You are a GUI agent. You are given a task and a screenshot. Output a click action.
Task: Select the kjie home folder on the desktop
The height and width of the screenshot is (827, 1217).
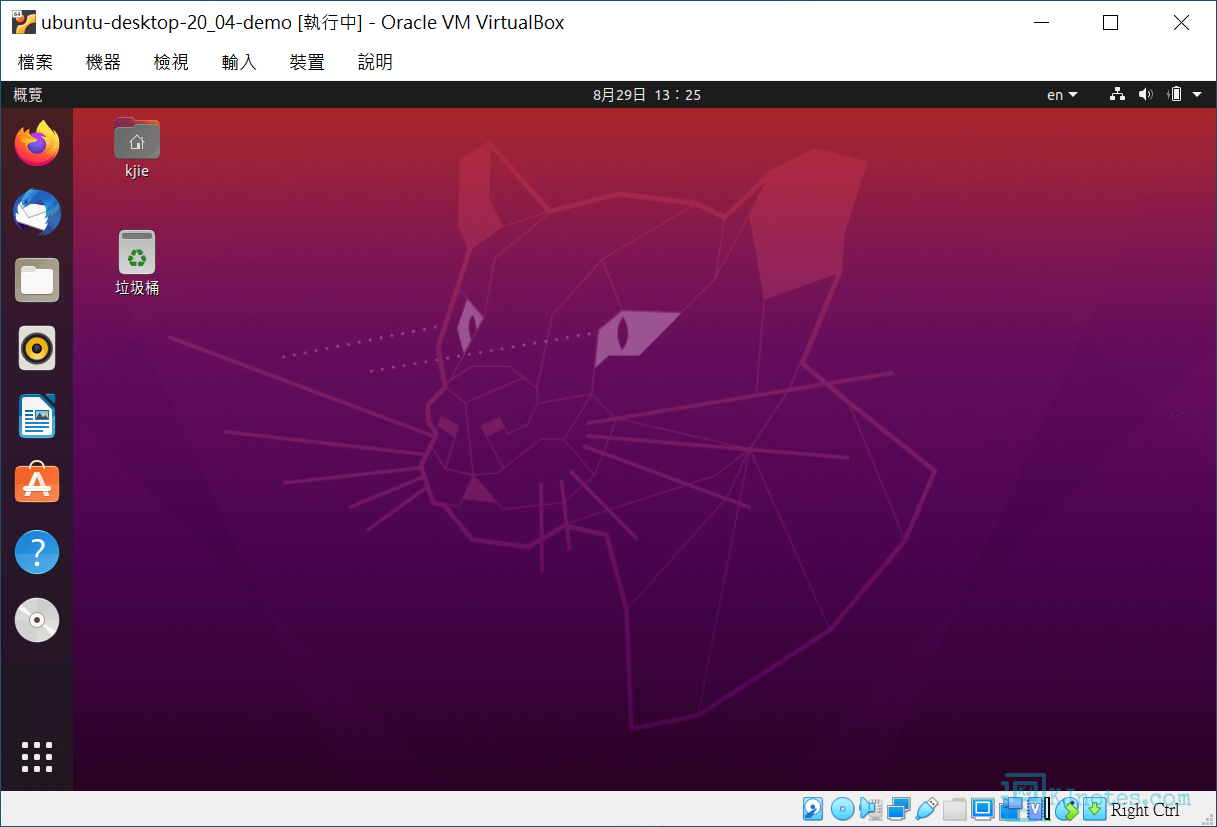[137, 147]
